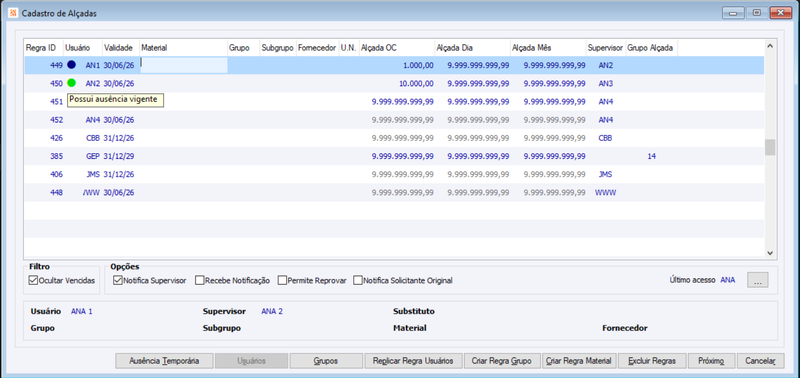
Task: Uncheck Notifica Supervisor option
Action: (x=118, y=280)
